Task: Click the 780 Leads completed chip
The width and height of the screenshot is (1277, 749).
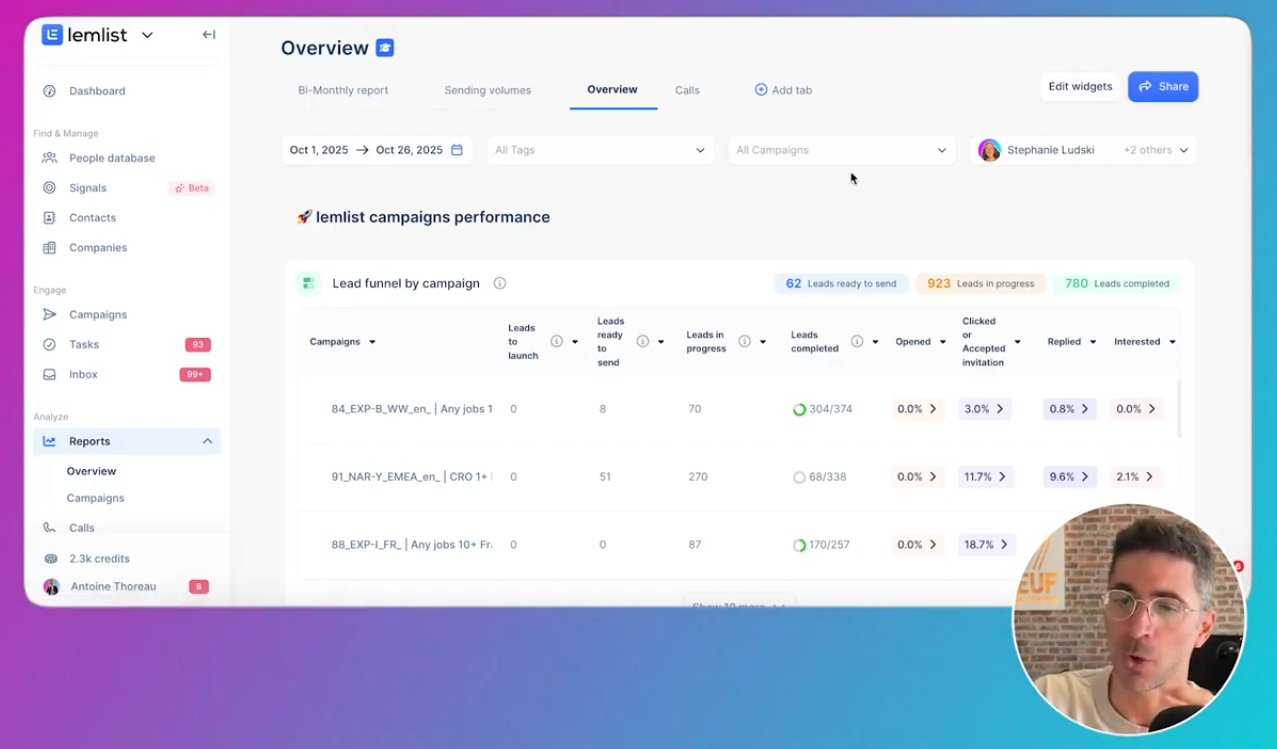Action: pos(1117,283)
